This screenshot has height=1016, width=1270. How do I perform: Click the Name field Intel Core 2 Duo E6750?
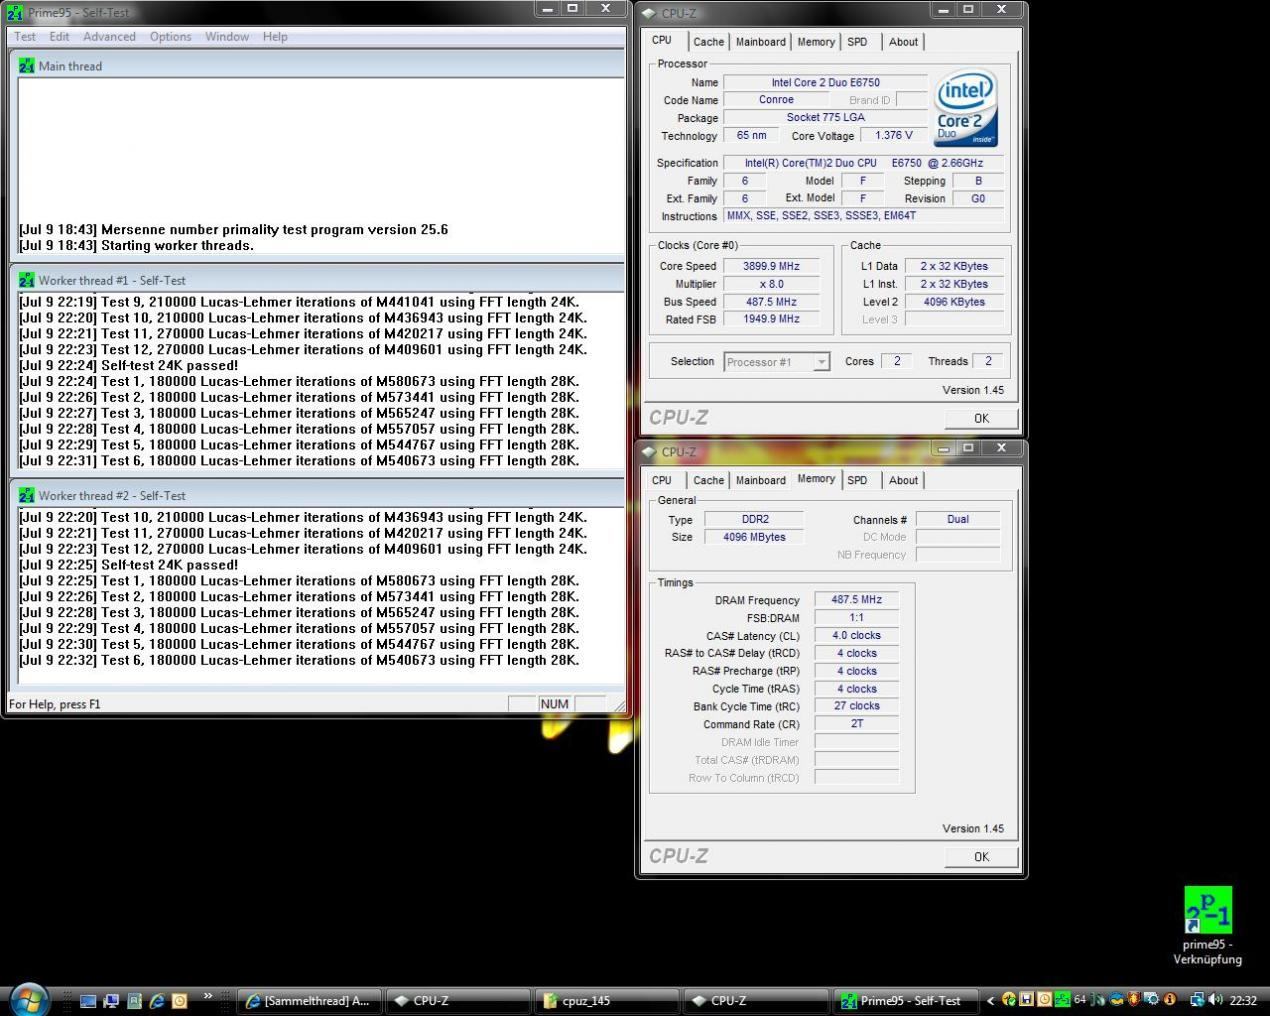point(825,83)
